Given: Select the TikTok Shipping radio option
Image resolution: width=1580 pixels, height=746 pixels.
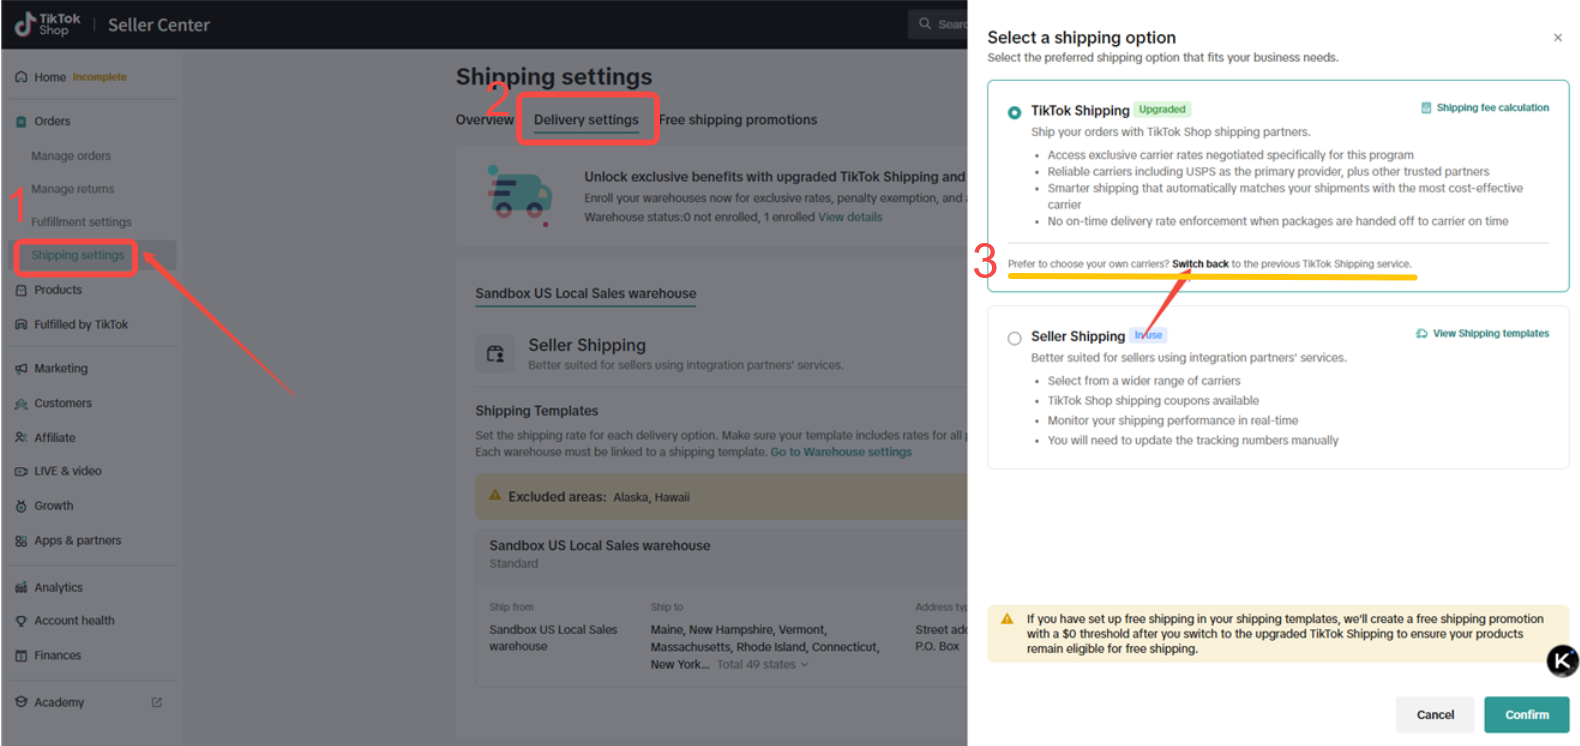Looking at the screenshot, I should tap(1014, 112).
